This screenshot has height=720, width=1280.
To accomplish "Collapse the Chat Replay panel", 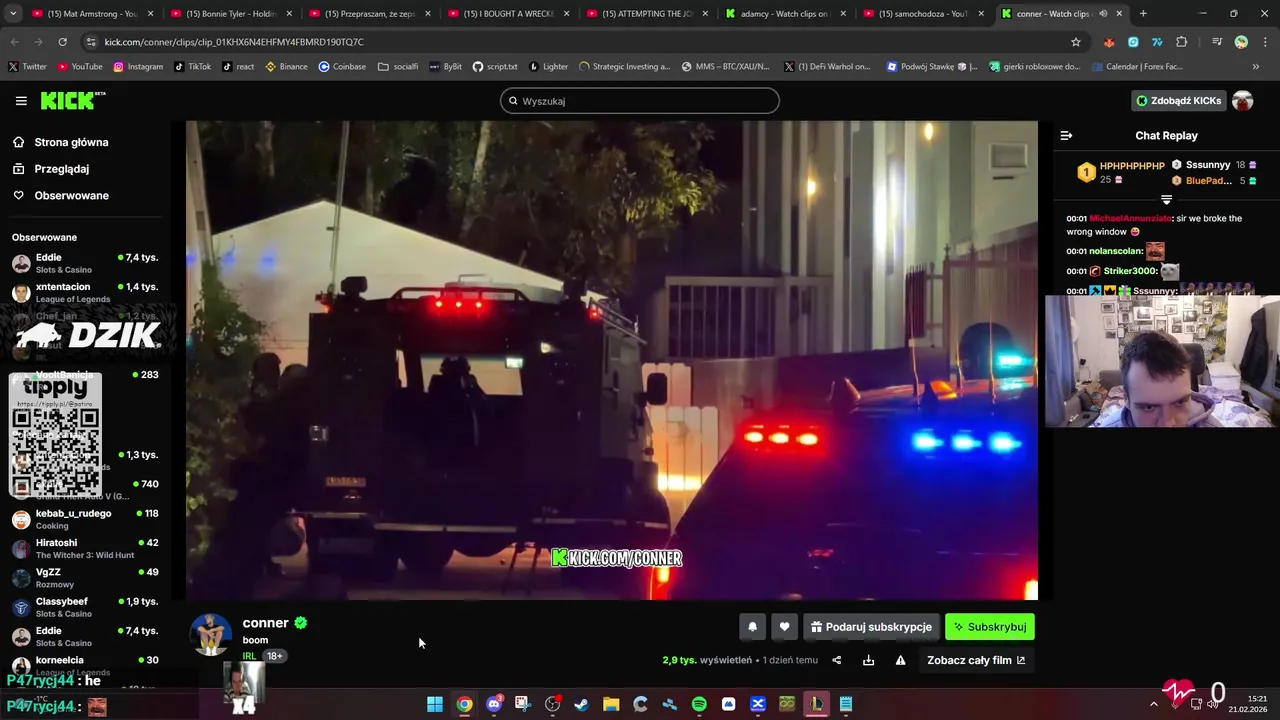I will pyautogui.click(x=1066, y=135).
